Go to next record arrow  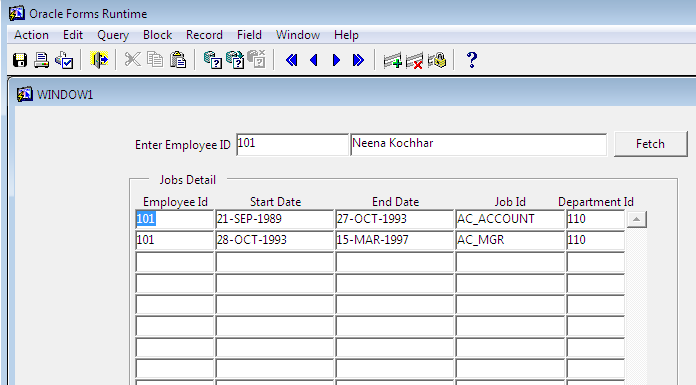pyautogui.click(x=336, y=60)
